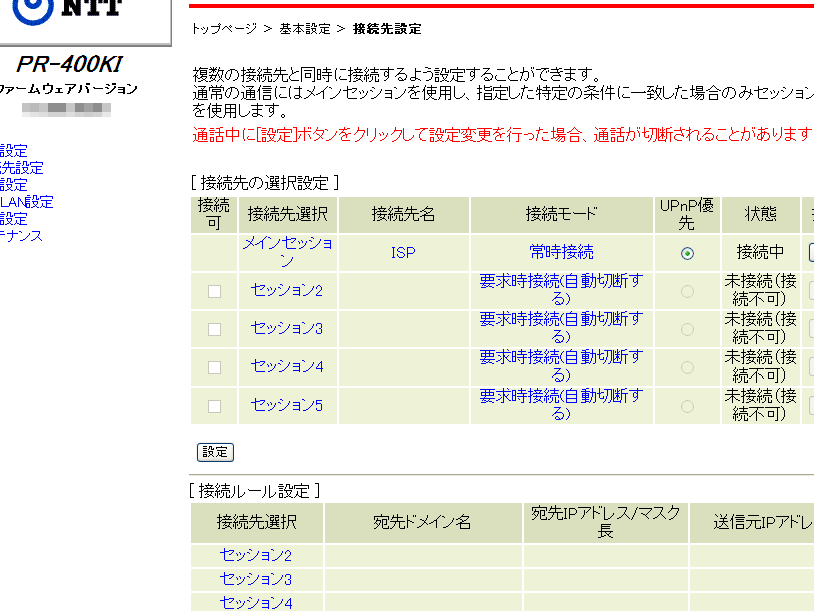
Task: Open the メインセッション link
Action: [x=287, y=252]
